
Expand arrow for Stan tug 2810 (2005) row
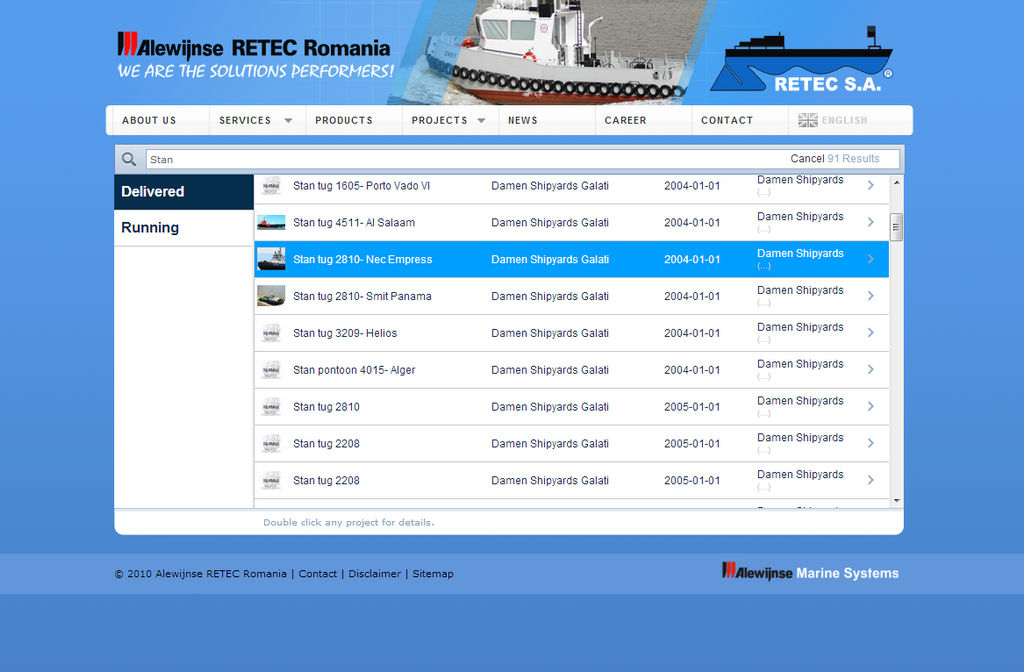click(x=871, y=406)
